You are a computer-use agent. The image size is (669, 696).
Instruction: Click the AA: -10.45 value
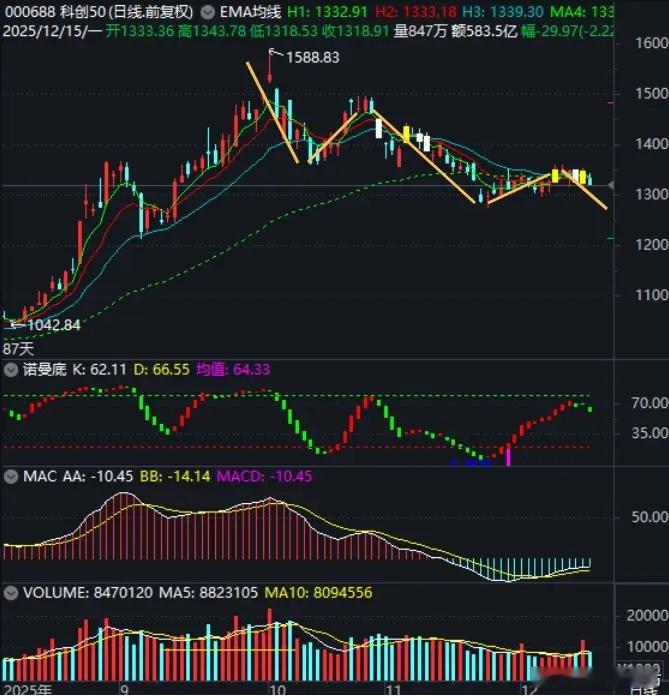point(98,477)
